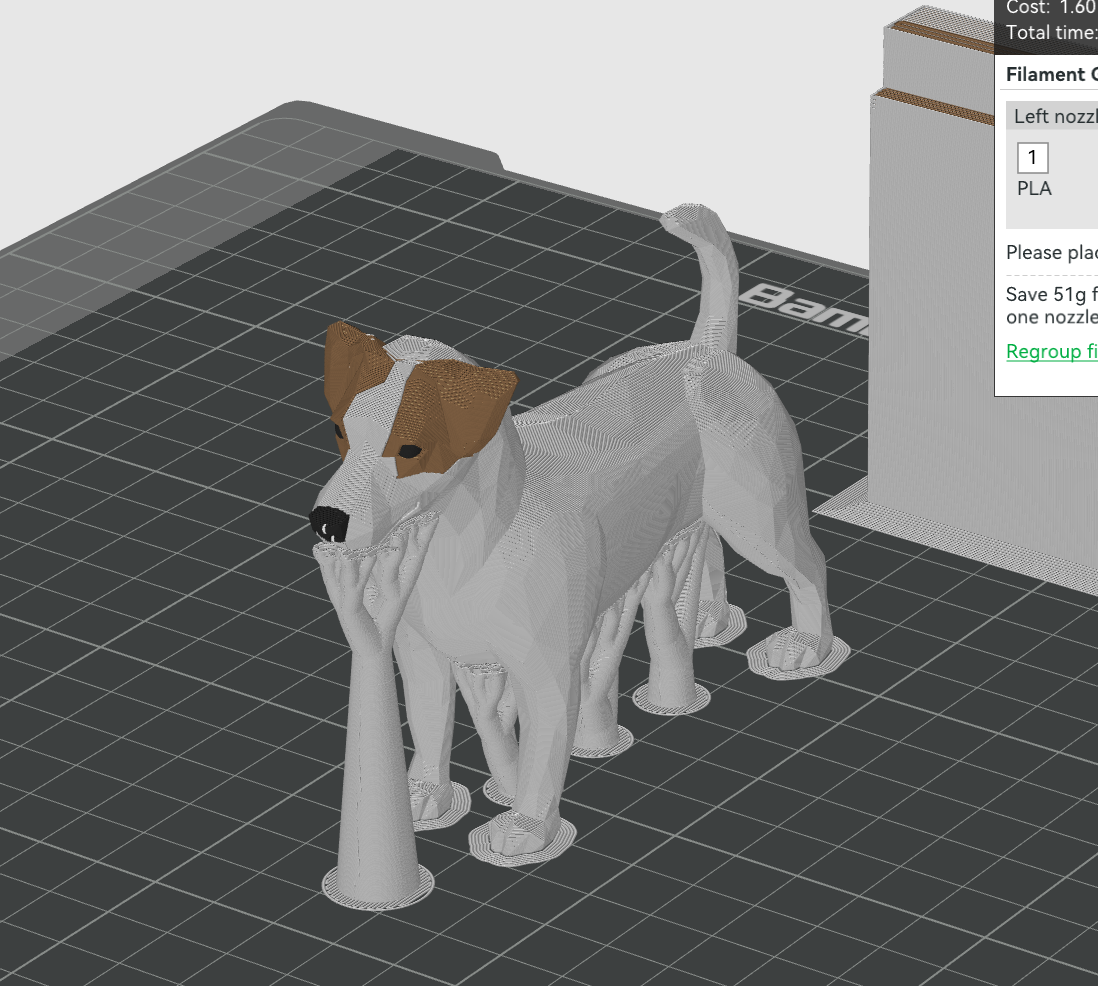
Task: Select the Filament heading in the panel
Action: click(1051, 74)
